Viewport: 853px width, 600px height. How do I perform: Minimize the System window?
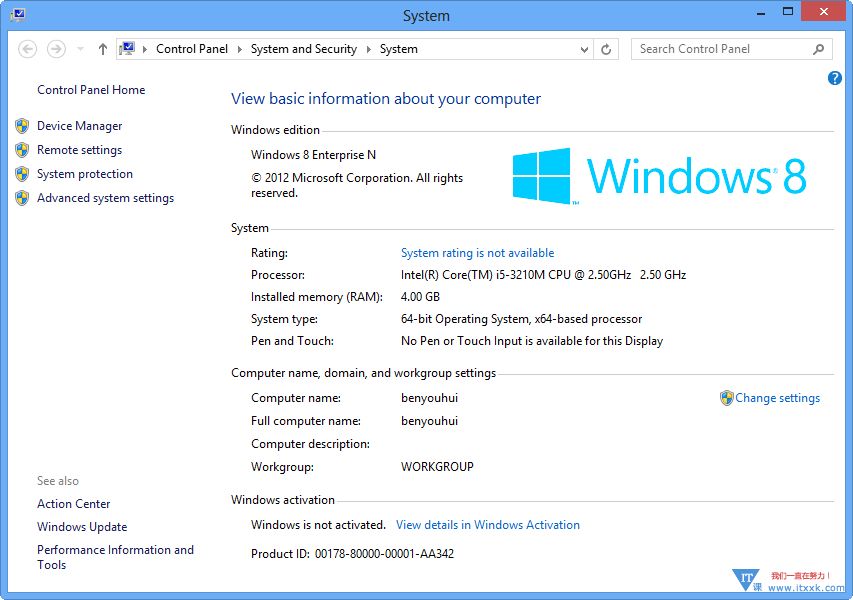click(761, 13)
